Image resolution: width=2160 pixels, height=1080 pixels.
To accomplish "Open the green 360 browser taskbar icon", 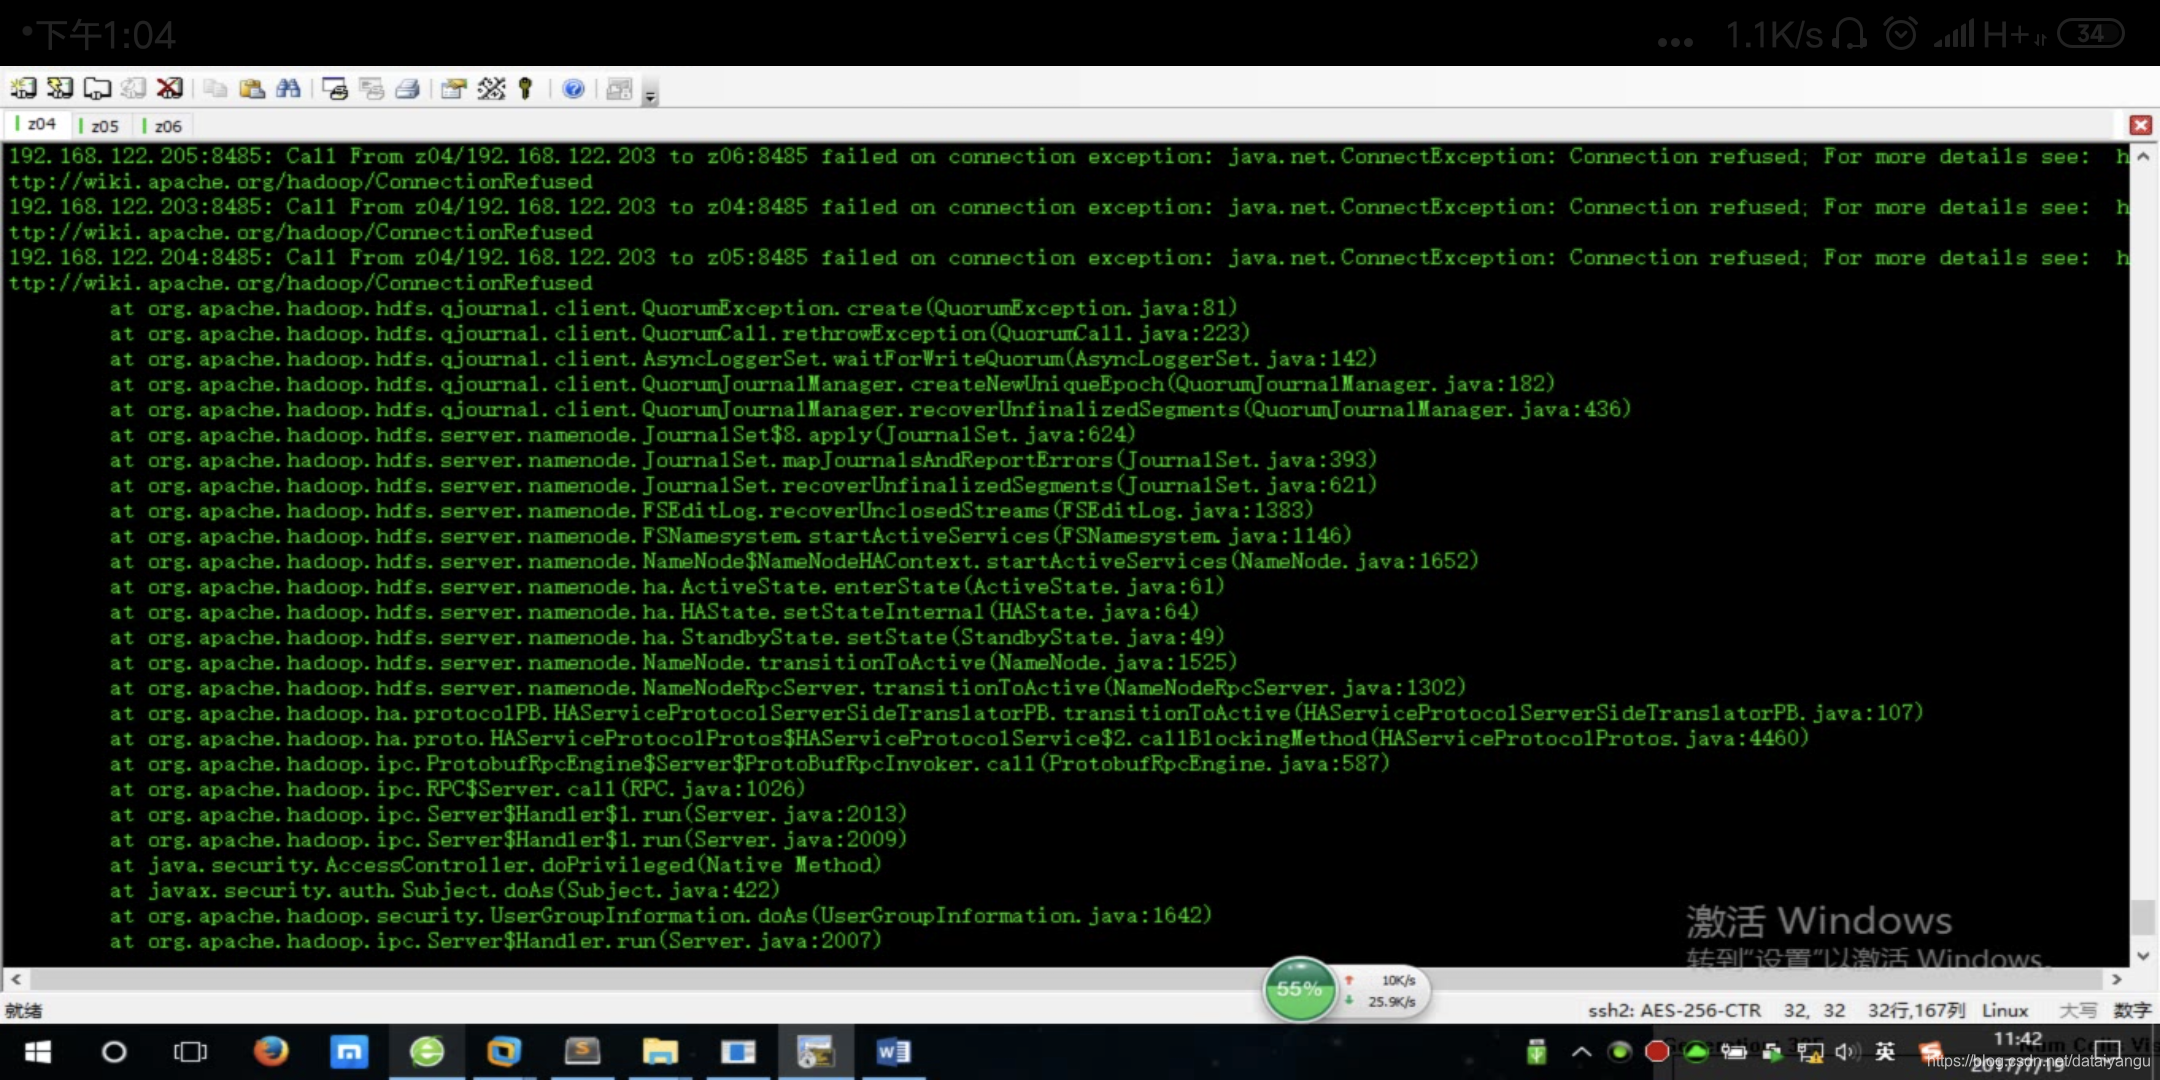I will 427,1052.
